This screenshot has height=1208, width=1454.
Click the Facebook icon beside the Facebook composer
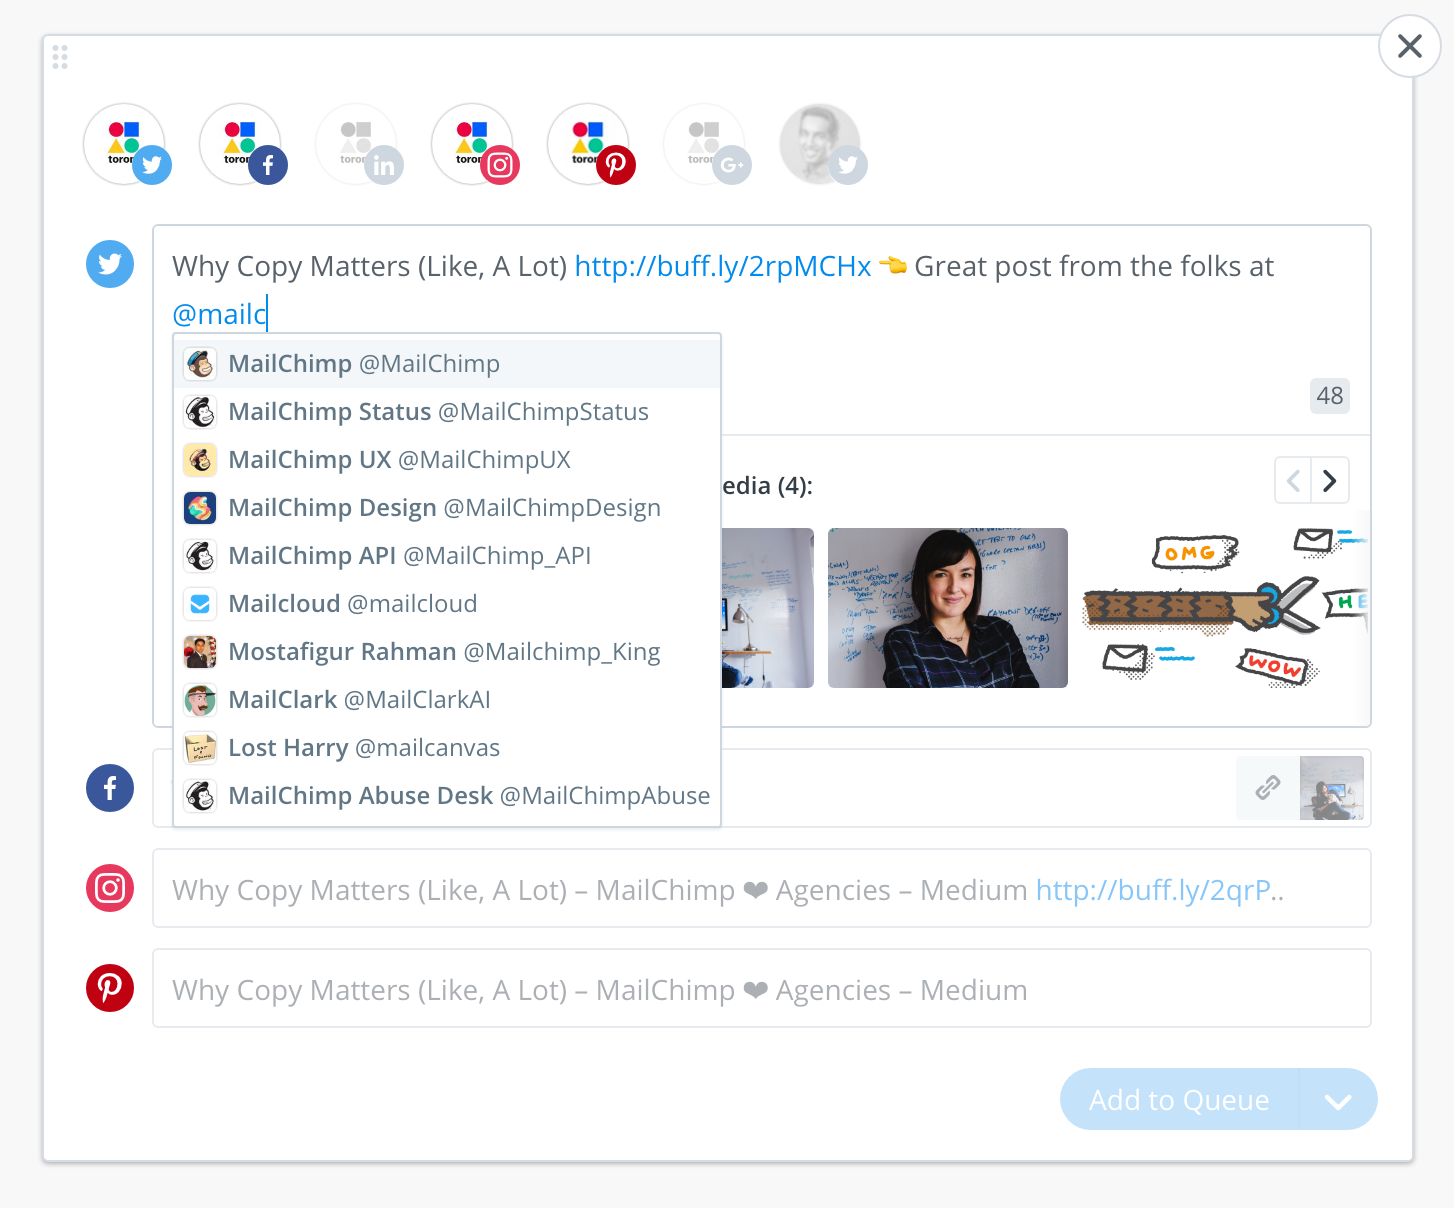[110, 788]
